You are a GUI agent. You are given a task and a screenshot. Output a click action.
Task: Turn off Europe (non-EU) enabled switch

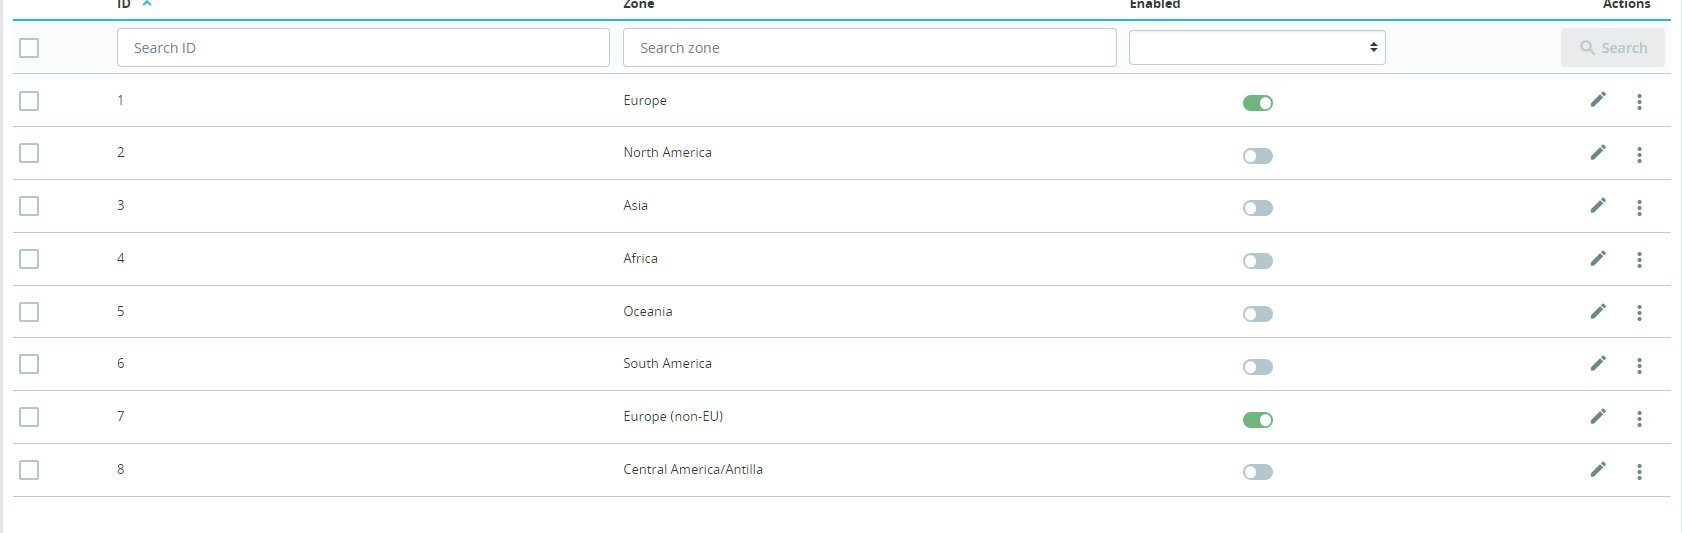coord(1257,420)
